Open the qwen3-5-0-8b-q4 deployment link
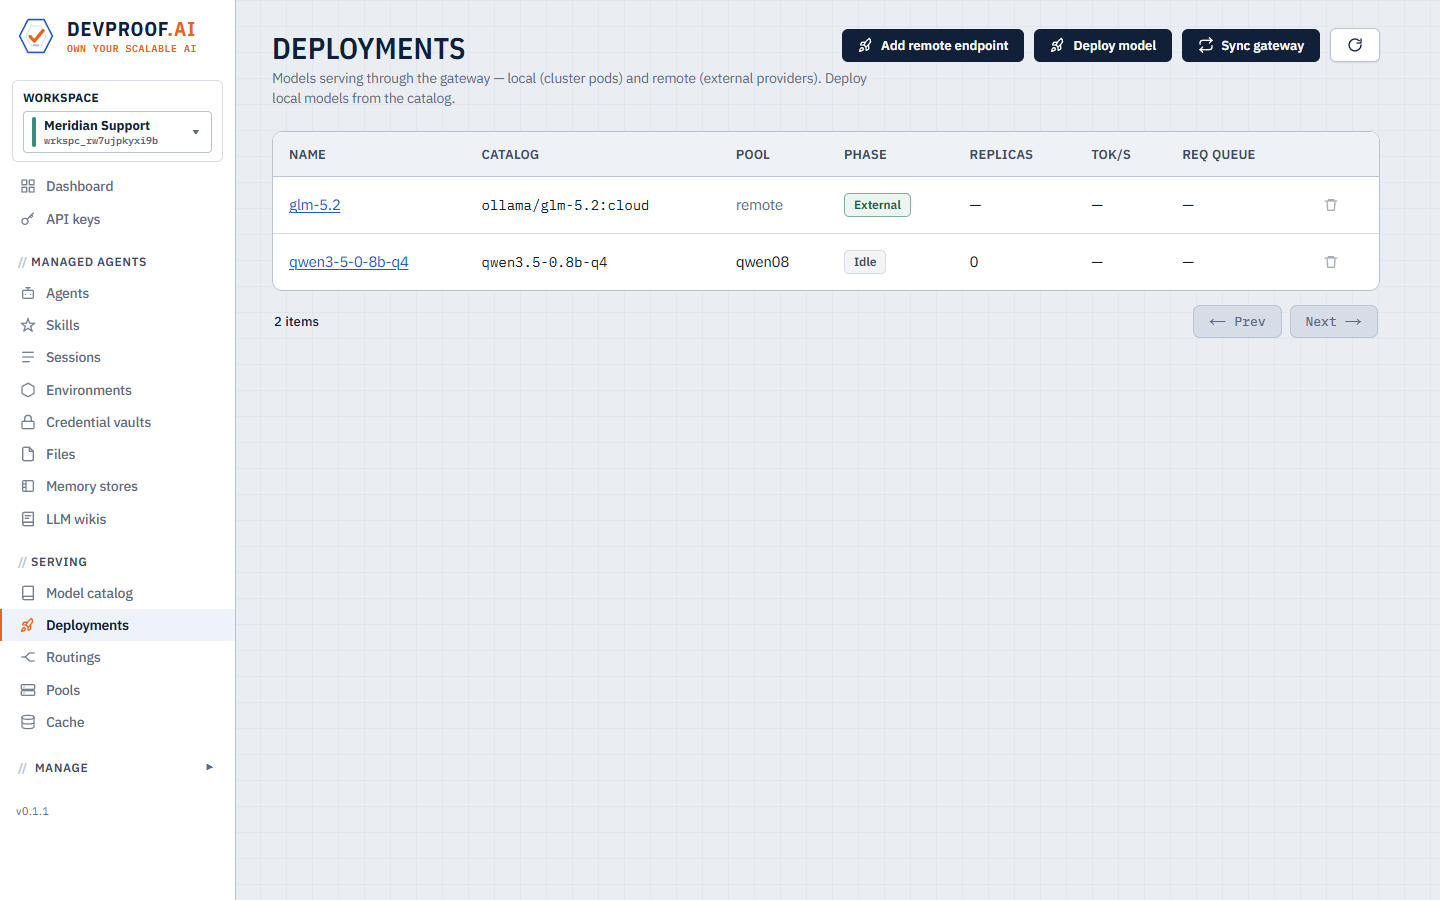This screenshot has width=1440, height=900. click(x=349, y=262)
